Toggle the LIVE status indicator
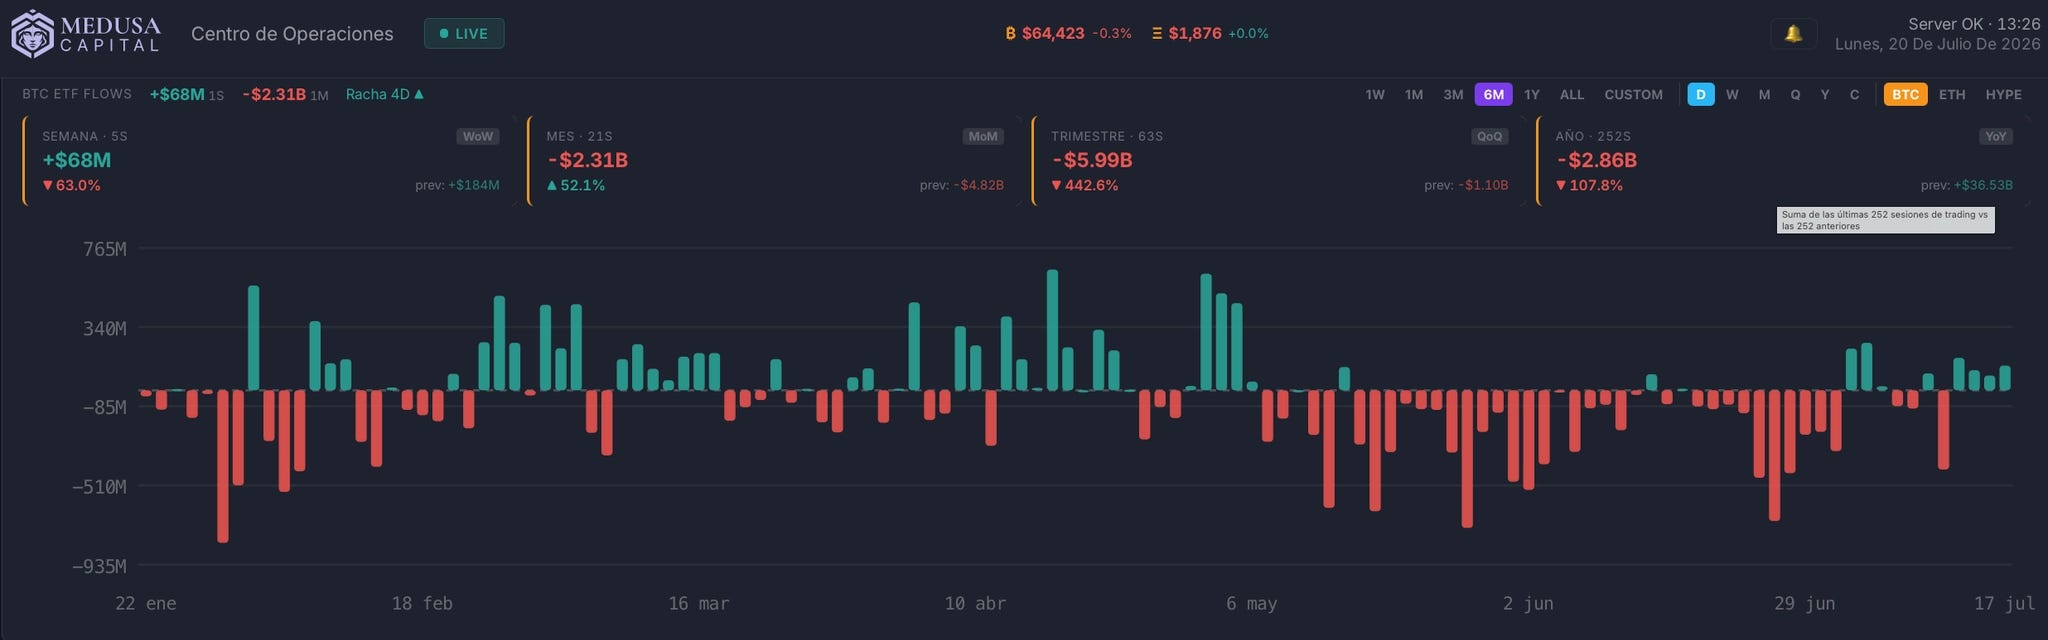2048x640 pixels. pos(464,33)
